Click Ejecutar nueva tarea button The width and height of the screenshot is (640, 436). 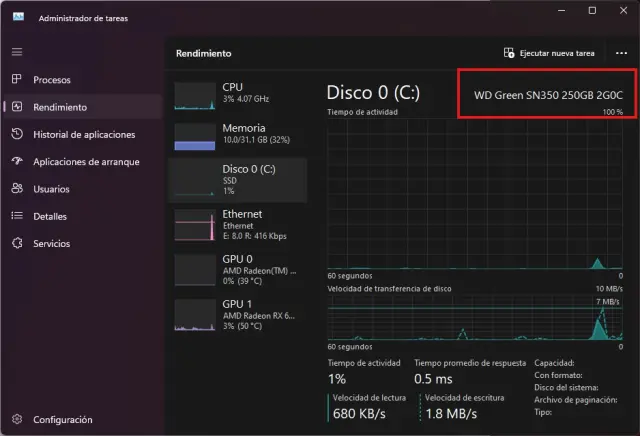pyautogui.click(x=550, y=53)
